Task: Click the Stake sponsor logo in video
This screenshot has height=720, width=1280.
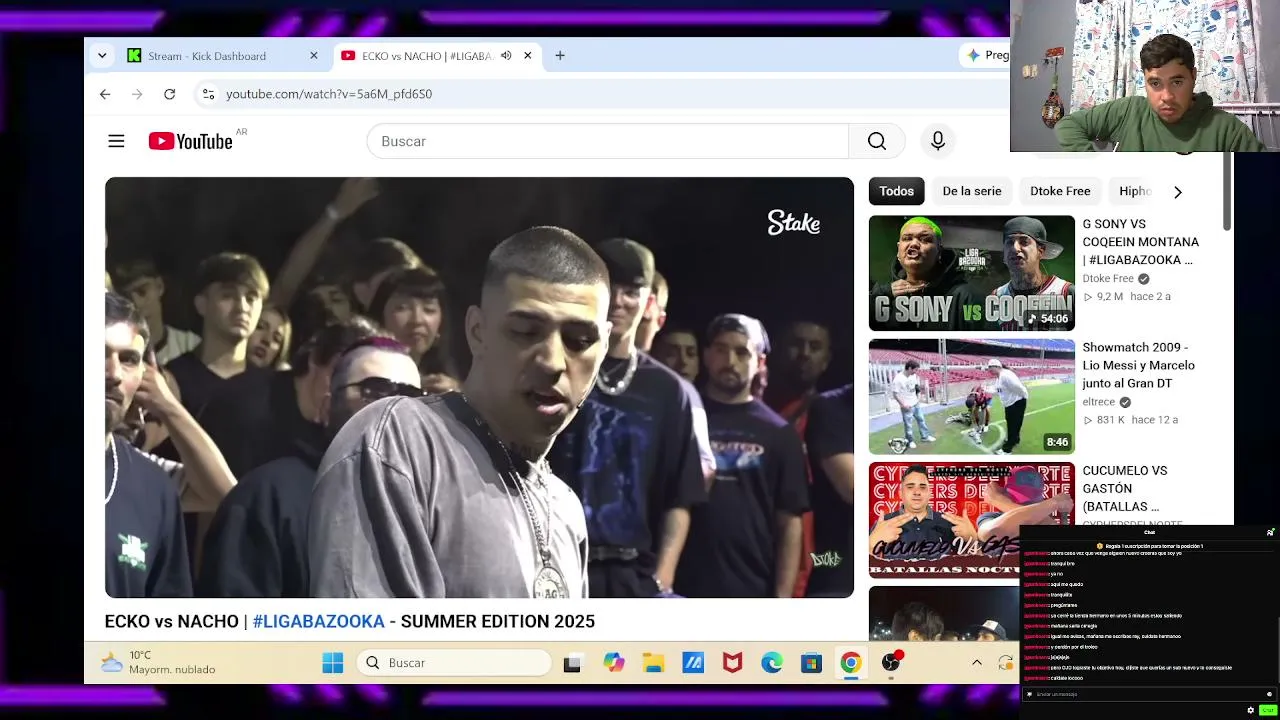Action: pos(794,222)
